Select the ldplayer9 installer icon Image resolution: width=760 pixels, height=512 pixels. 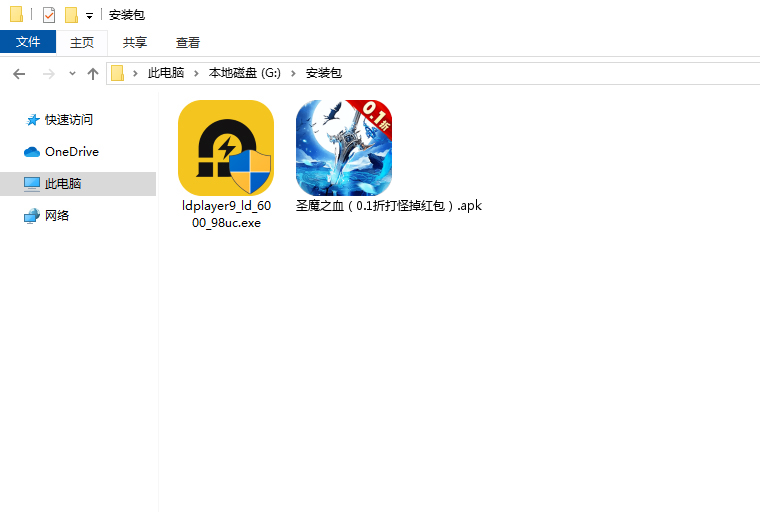(x=225, y=147)
